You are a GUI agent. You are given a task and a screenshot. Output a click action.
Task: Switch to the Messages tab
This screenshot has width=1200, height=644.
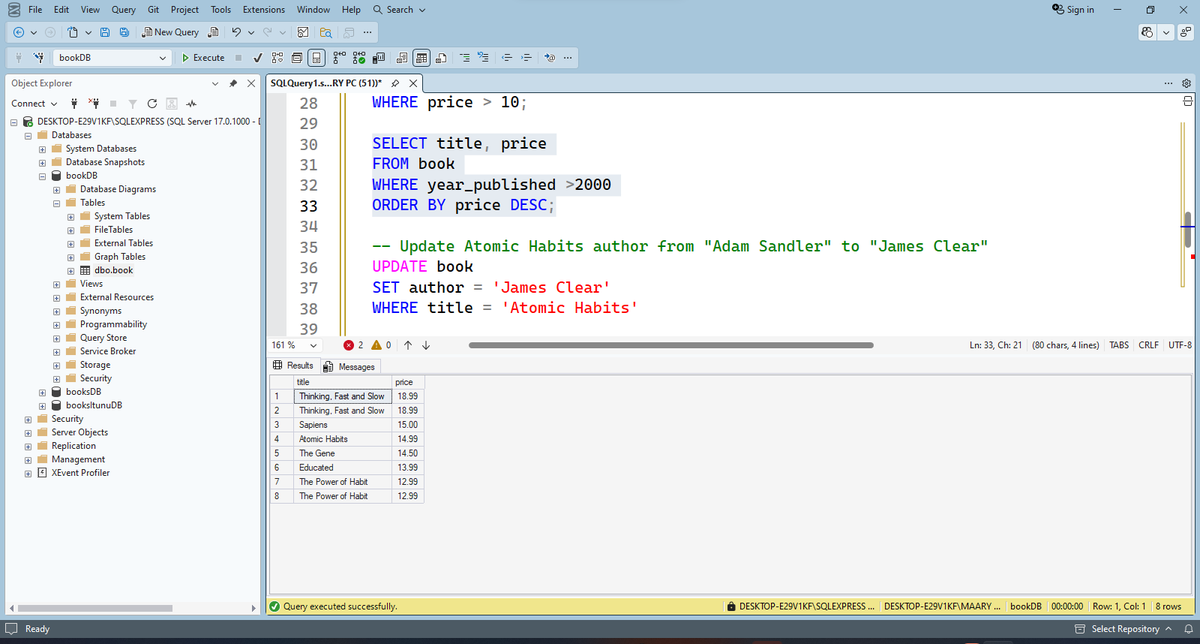(349, 366)
